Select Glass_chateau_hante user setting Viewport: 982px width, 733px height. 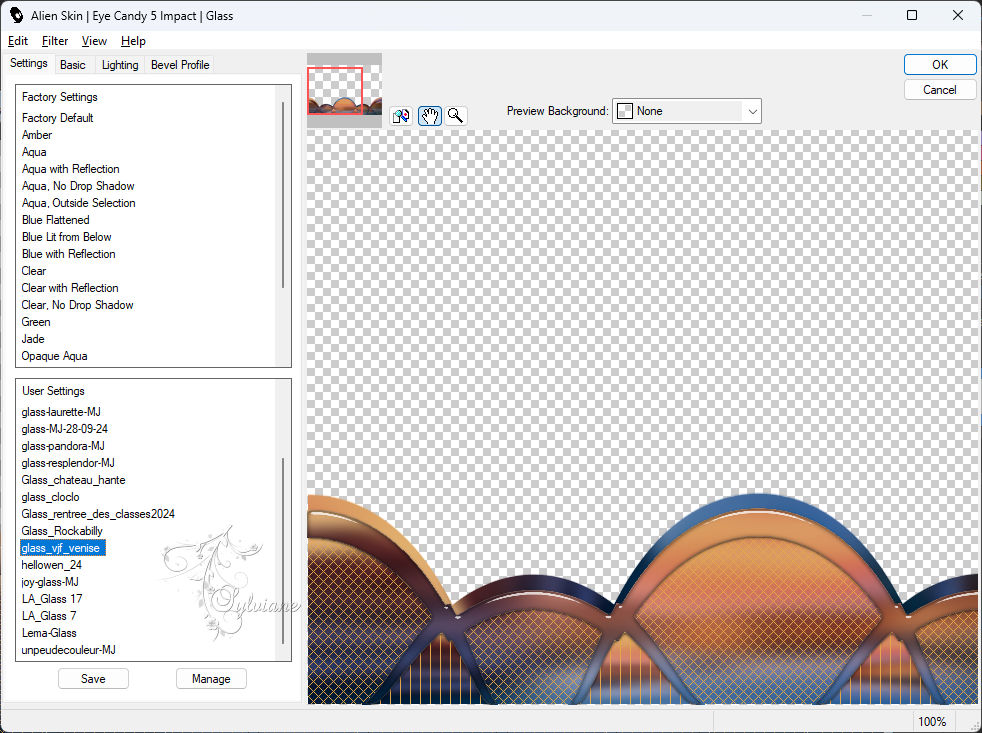tap(73, 479)
